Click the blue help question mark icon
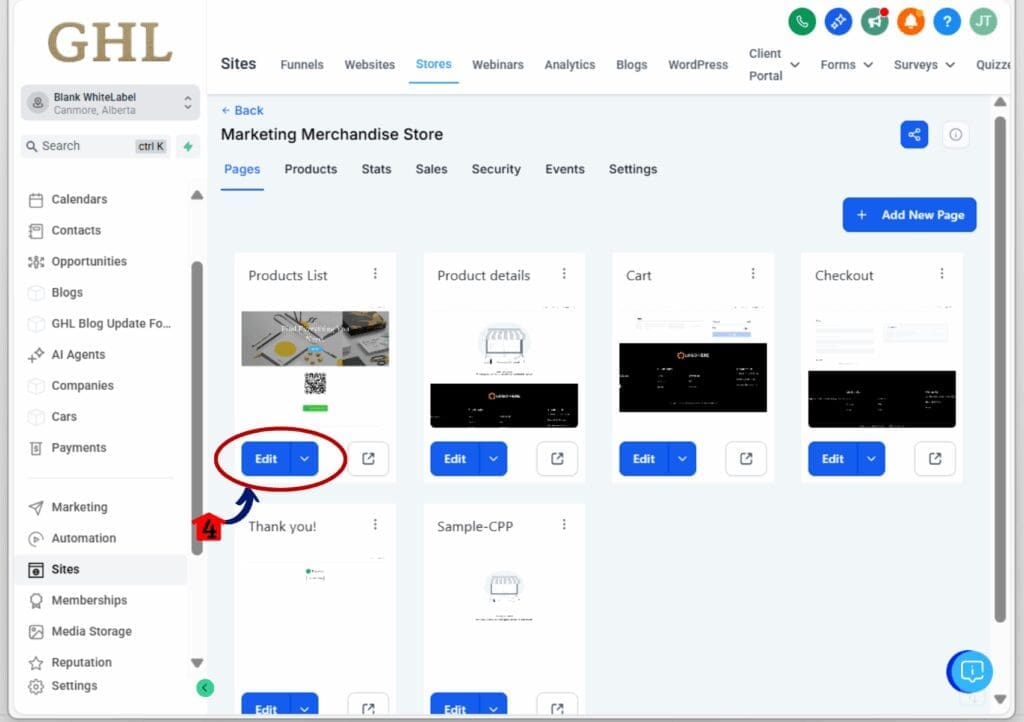This screenshot has height=722, width=1024. pyautogui.click(x=946, y=21)
